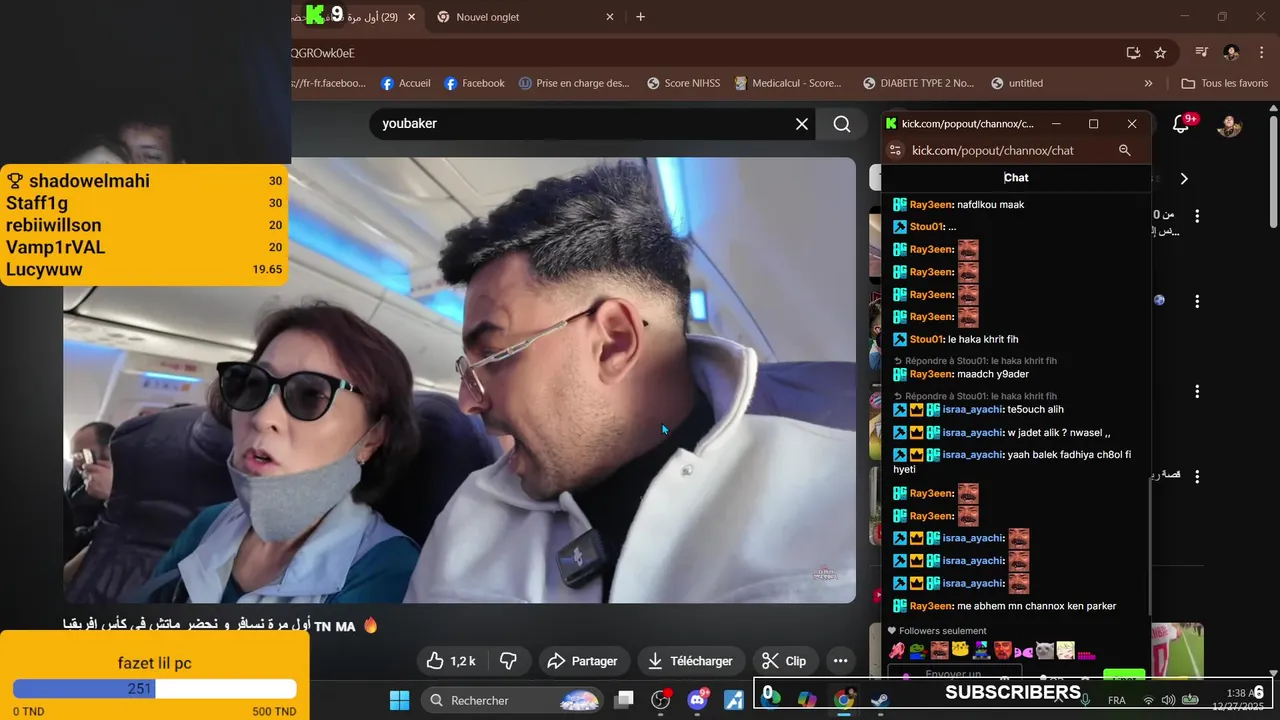Open Google Chrome taskbar icon
Image resolution: width=1280 pixels, height=720 pixels.
click(x=844, y=700)
